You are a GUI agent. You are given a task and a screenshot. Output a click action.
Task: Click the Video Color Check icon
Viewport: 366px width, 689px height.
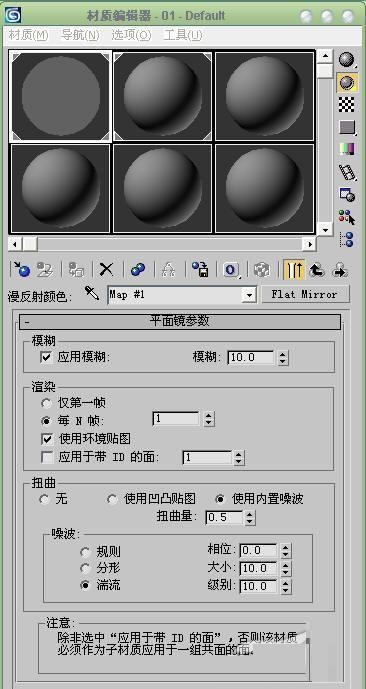(347, 149)
